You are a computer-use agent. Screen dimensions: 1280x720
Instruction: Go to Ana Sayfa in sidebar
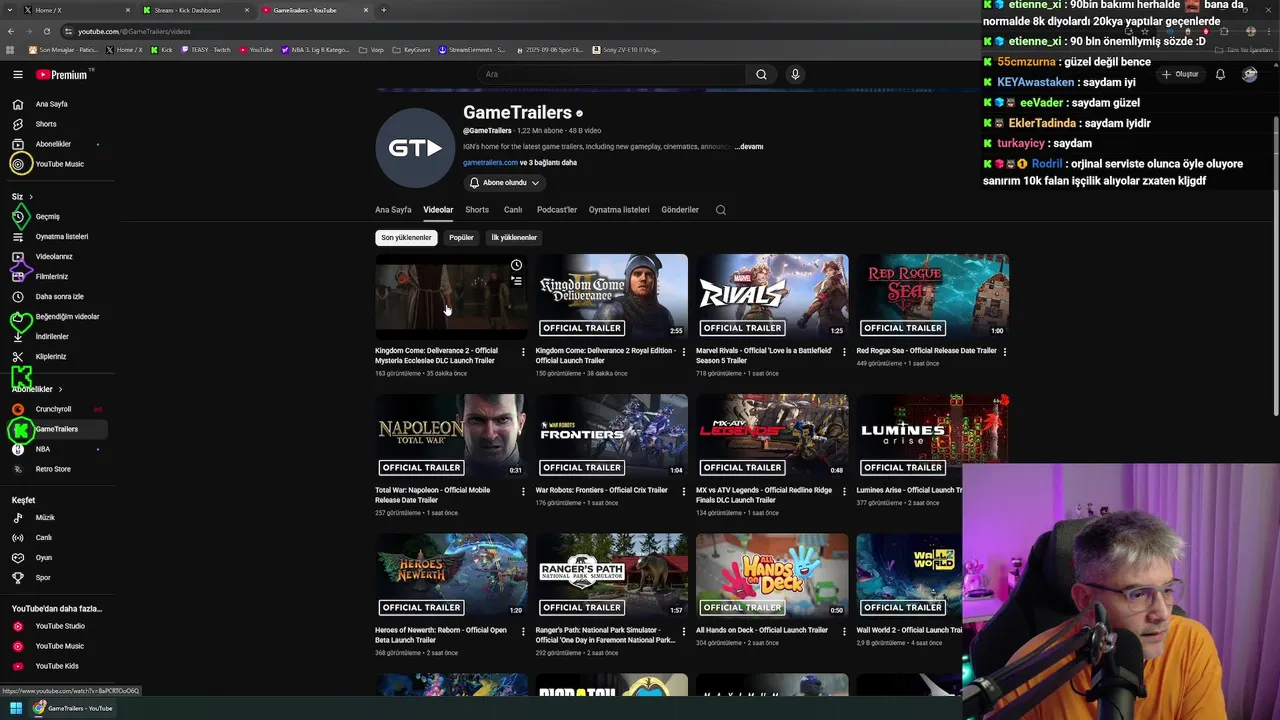click(x=54, y=104)
